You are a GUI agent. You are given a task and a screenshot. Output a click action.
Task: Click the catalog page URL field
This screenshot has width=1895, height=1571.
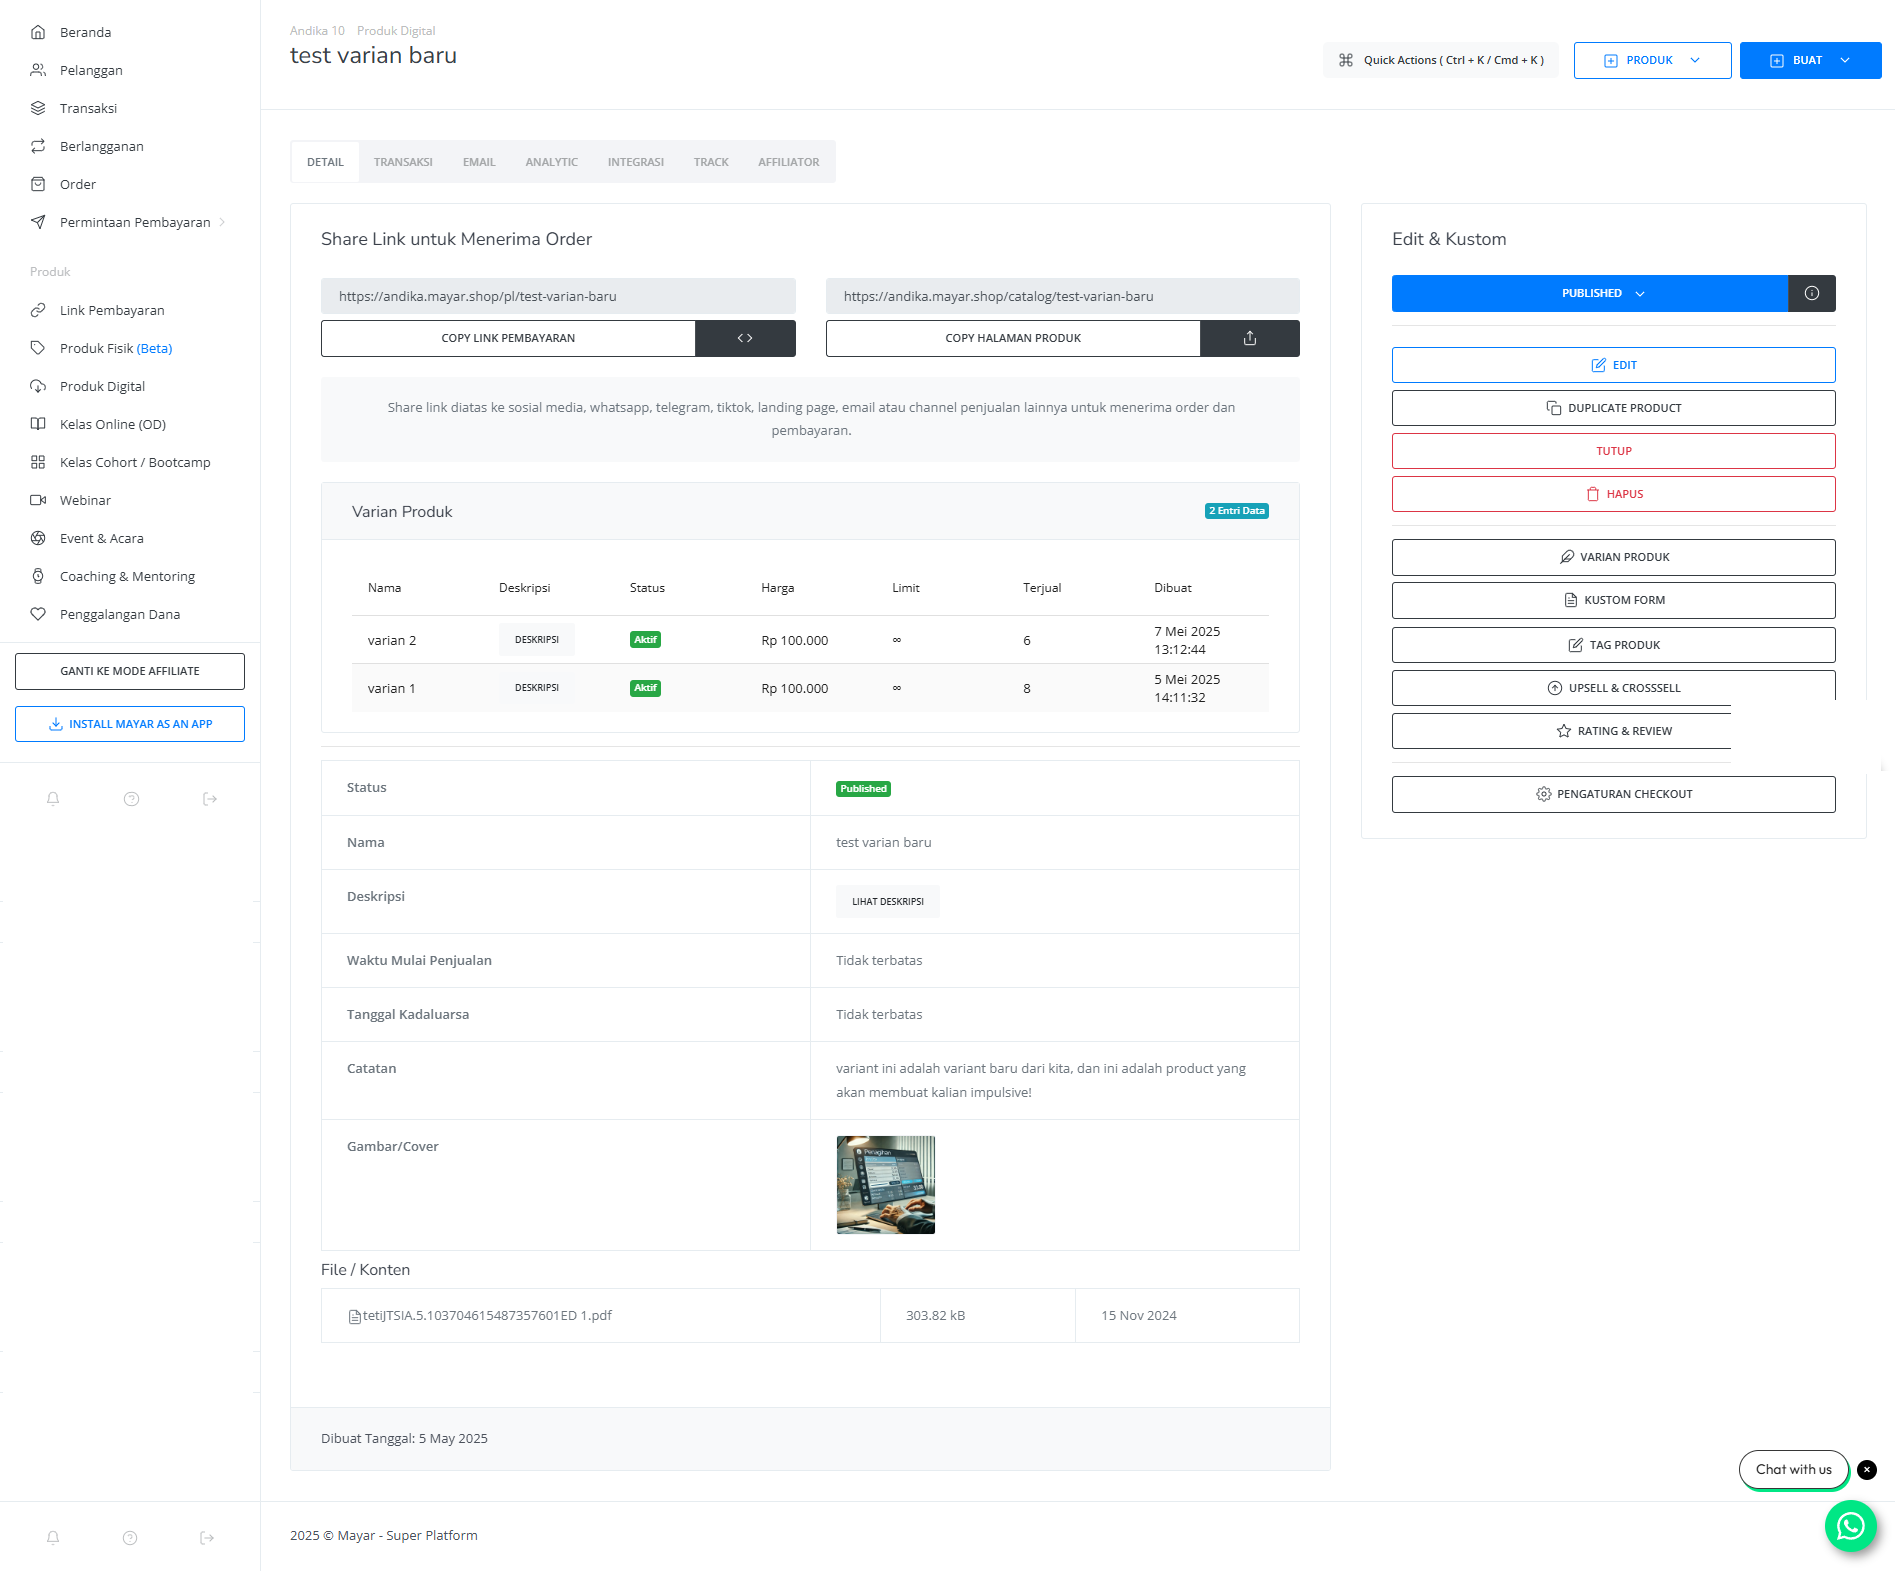(1063, 296)
